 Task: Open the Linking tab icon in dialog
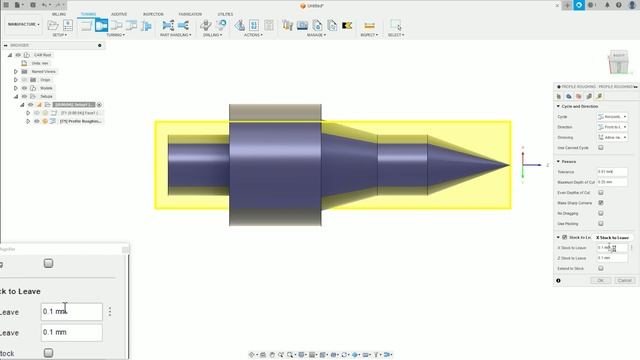(599, 96)
